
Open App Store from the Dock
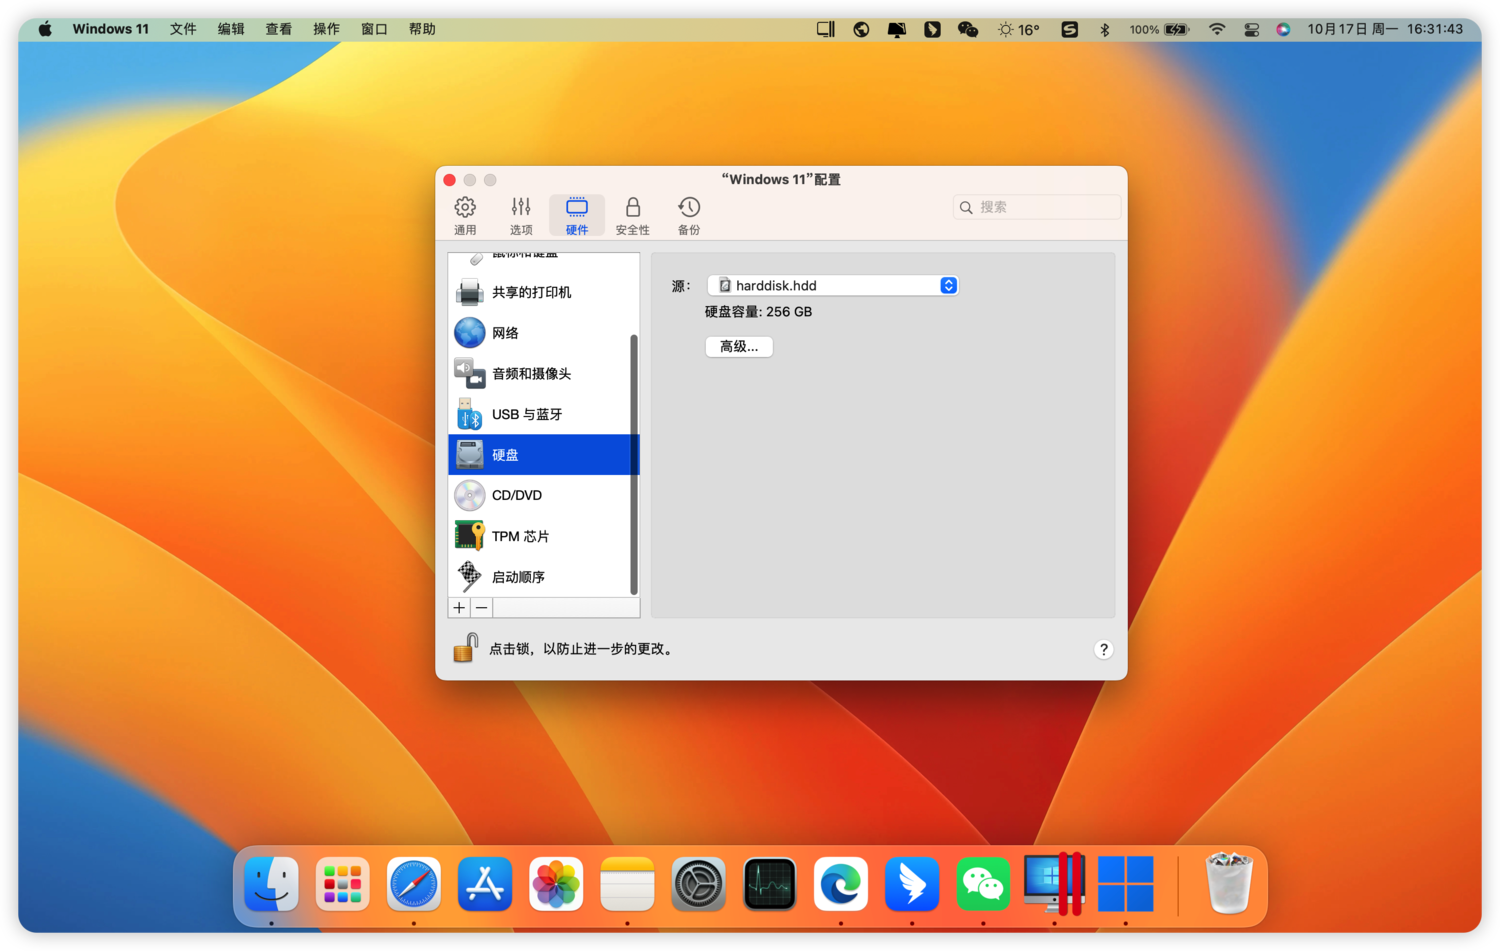485,884
